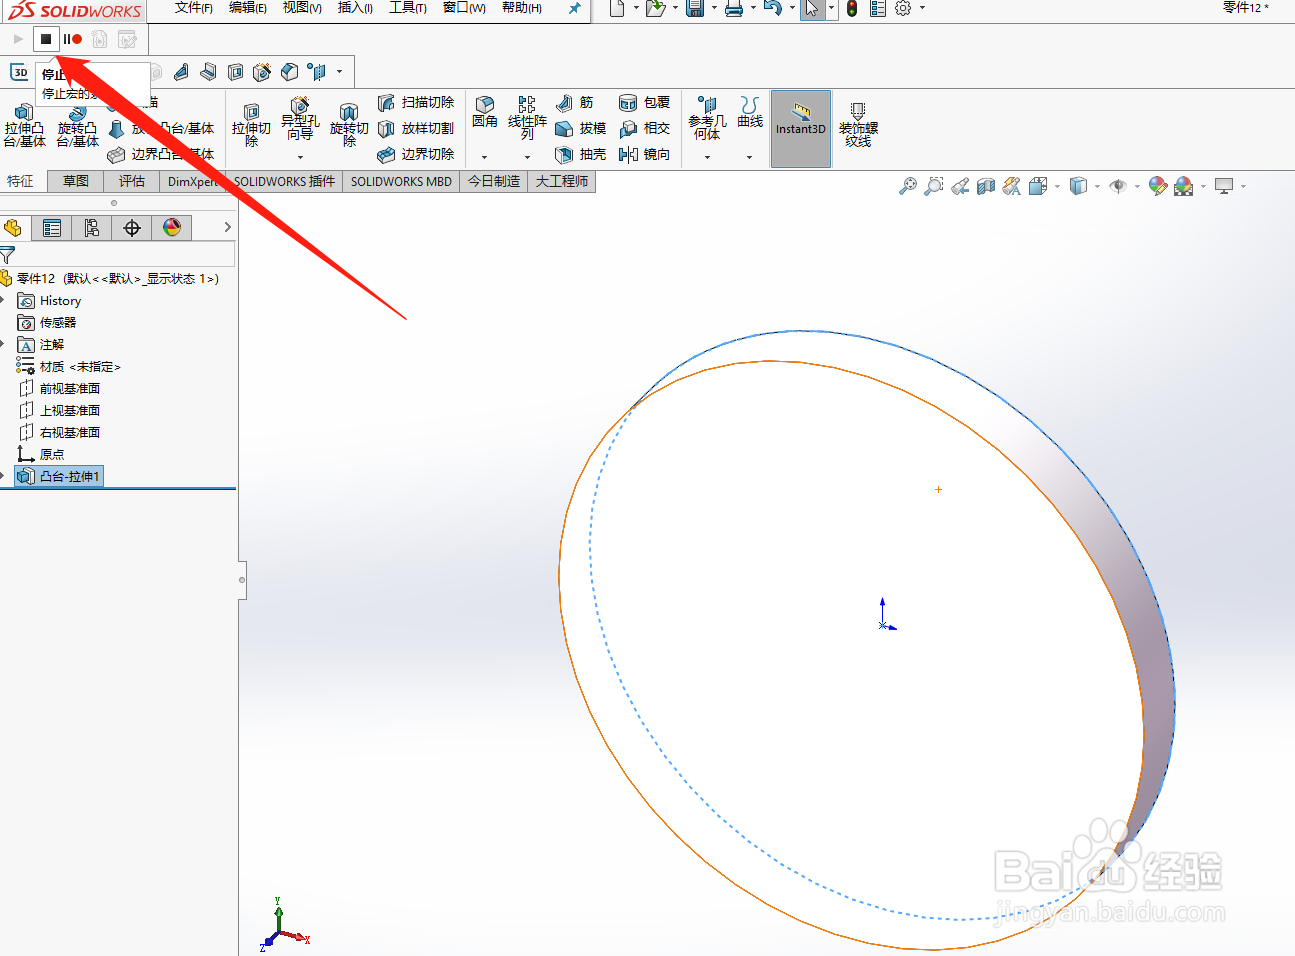This screenshot has width=1295, height=956.
Task: Click the pause/record macro button
Action: point(73,39)
